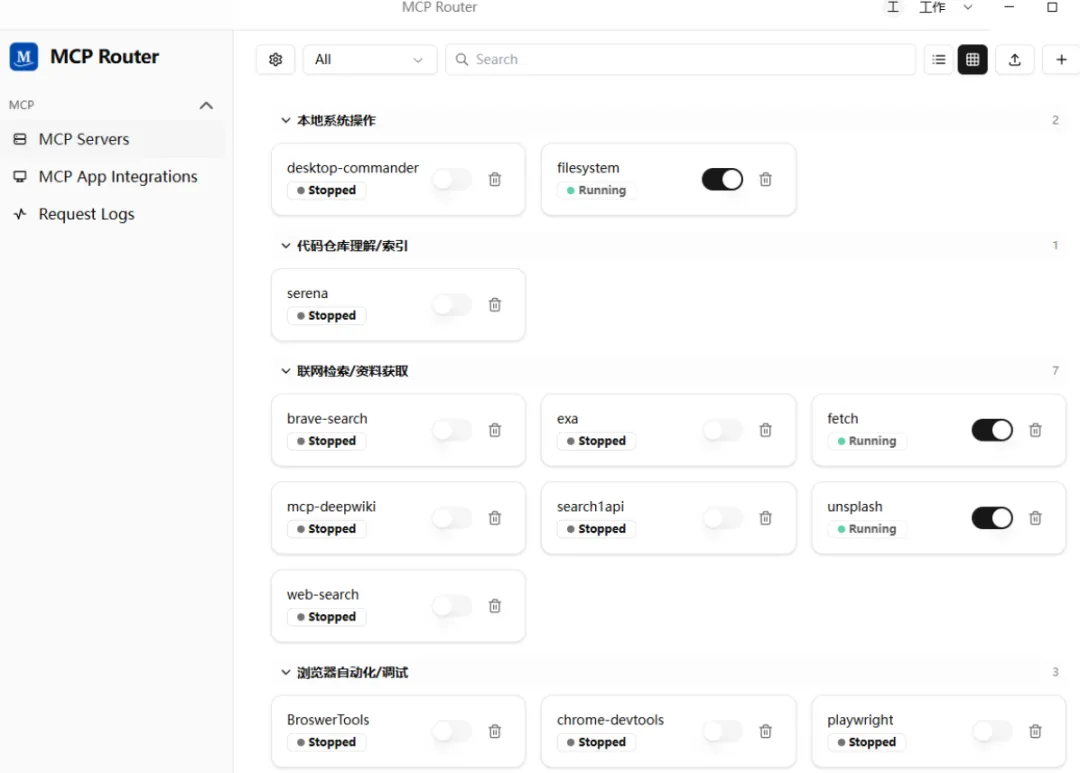Screen dimensions: 1080x773
Task: Enable the serena server toggle
Action: point(452,305)
